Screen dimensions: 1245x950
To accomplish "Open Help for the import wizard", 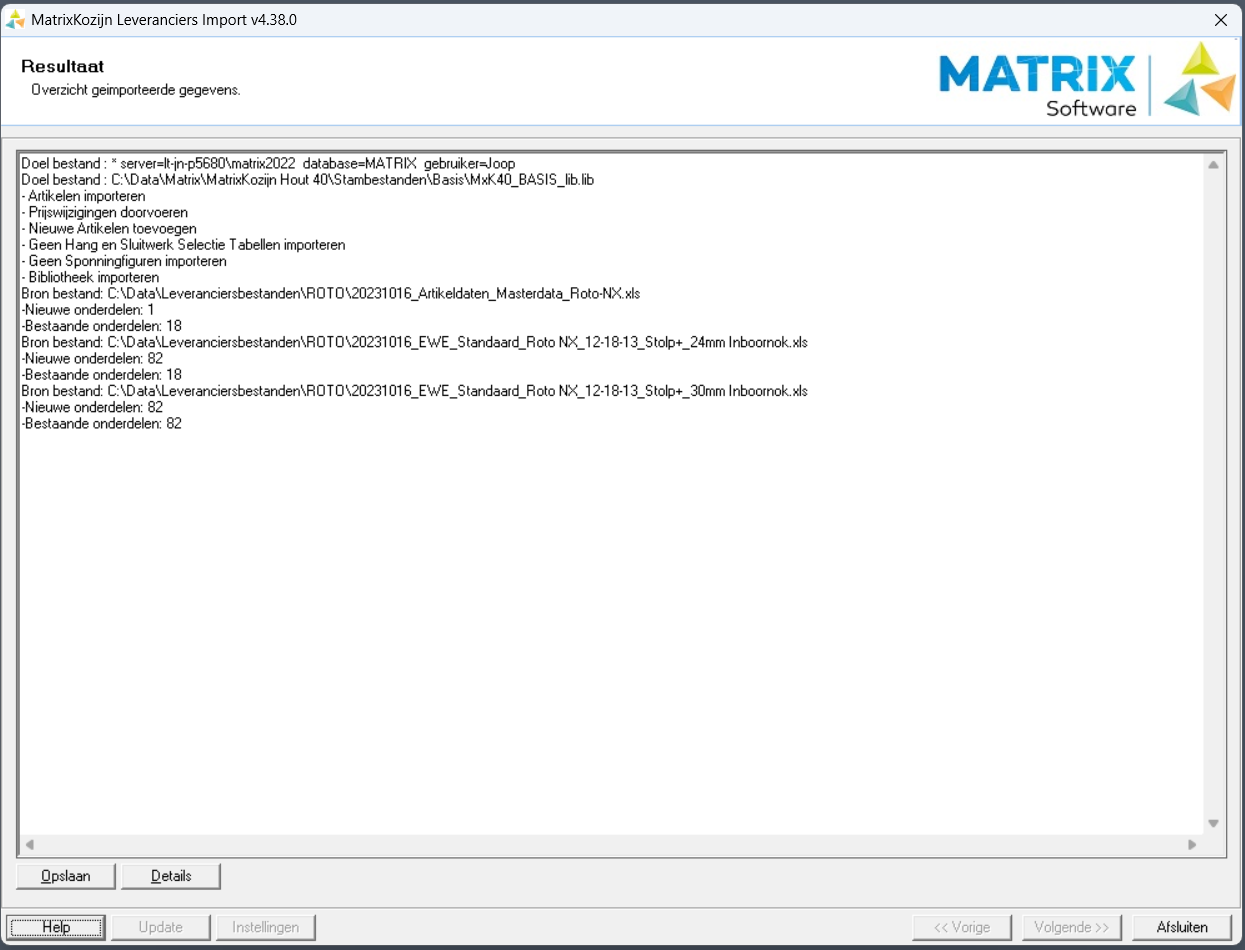I will (x=56, y=927).
